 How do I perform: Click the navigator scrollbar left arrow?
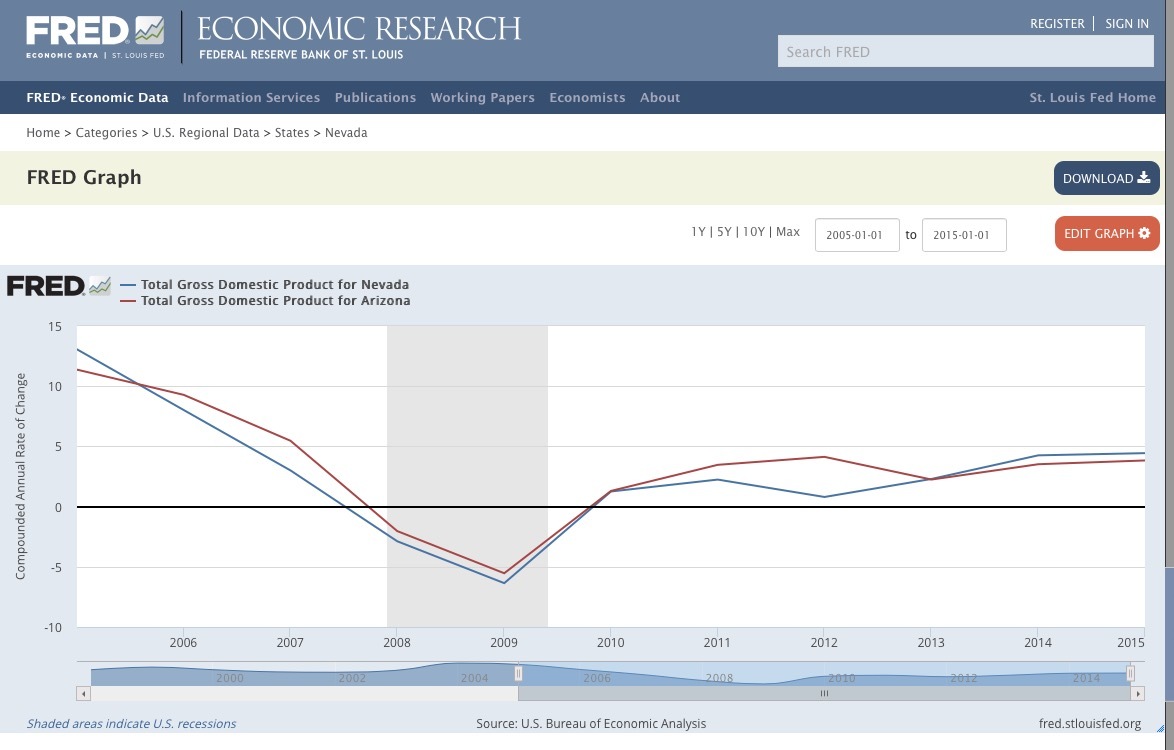84,693
